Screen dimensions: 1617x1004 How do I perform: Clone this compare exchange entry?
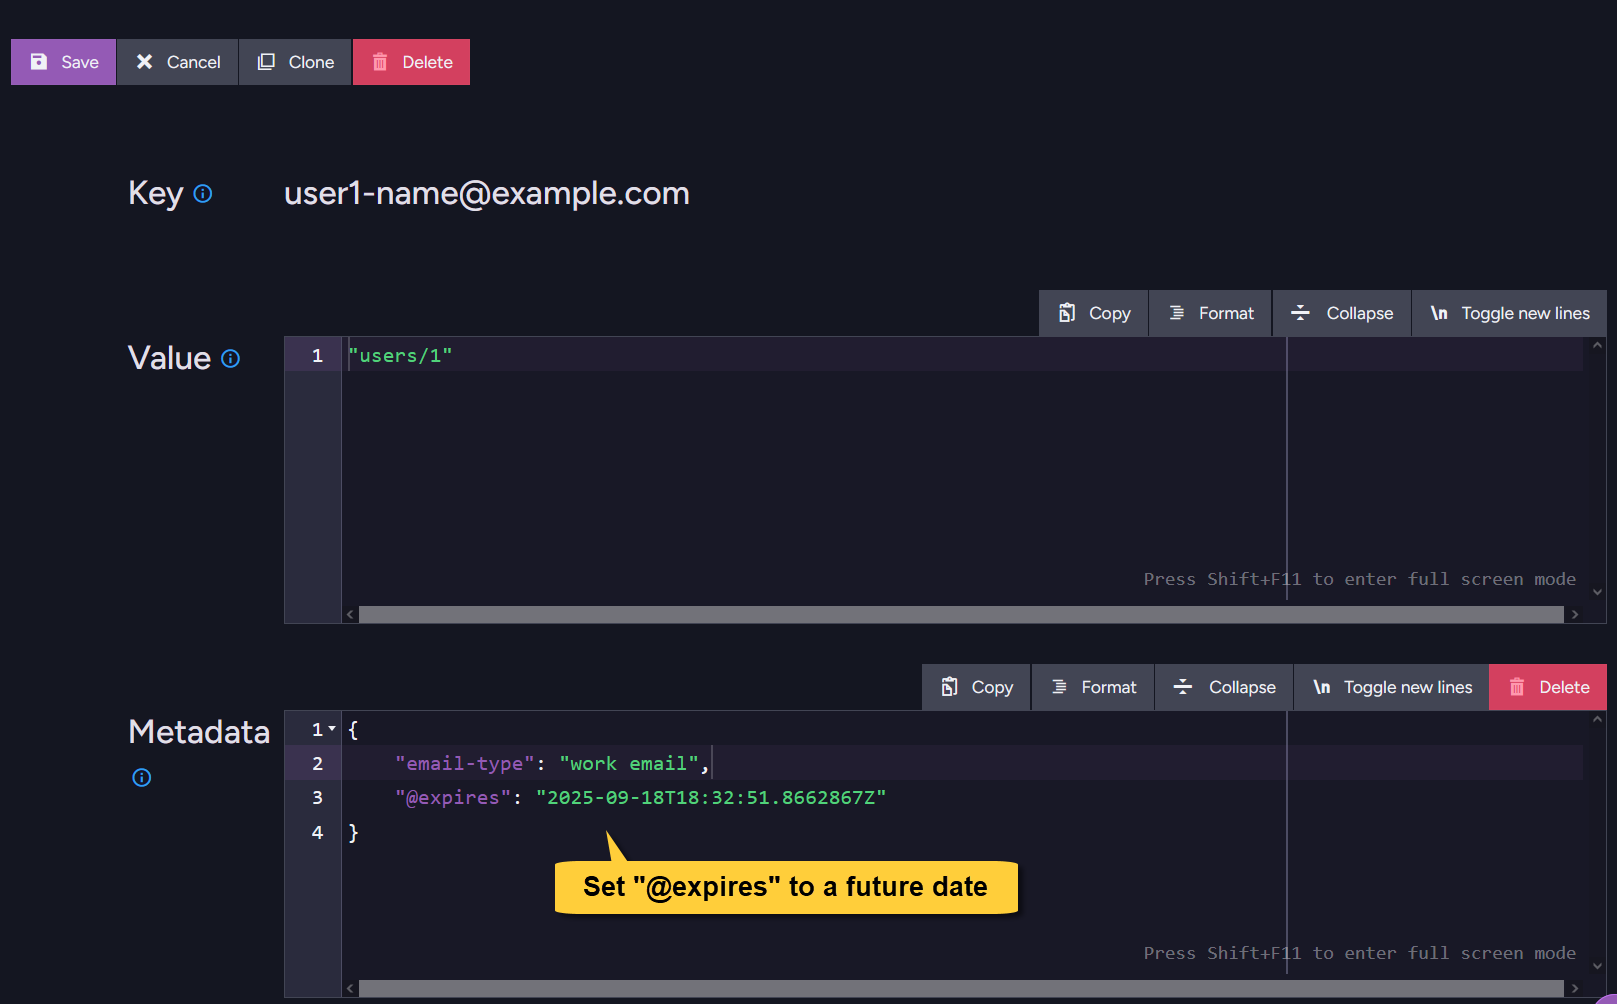tap(295, 62)
